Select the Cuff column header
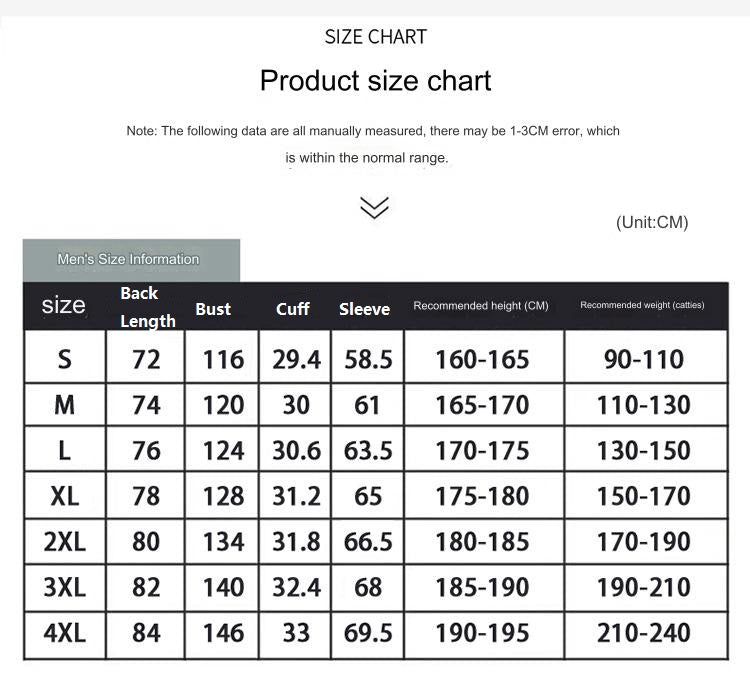 click(x=293, y=309)
